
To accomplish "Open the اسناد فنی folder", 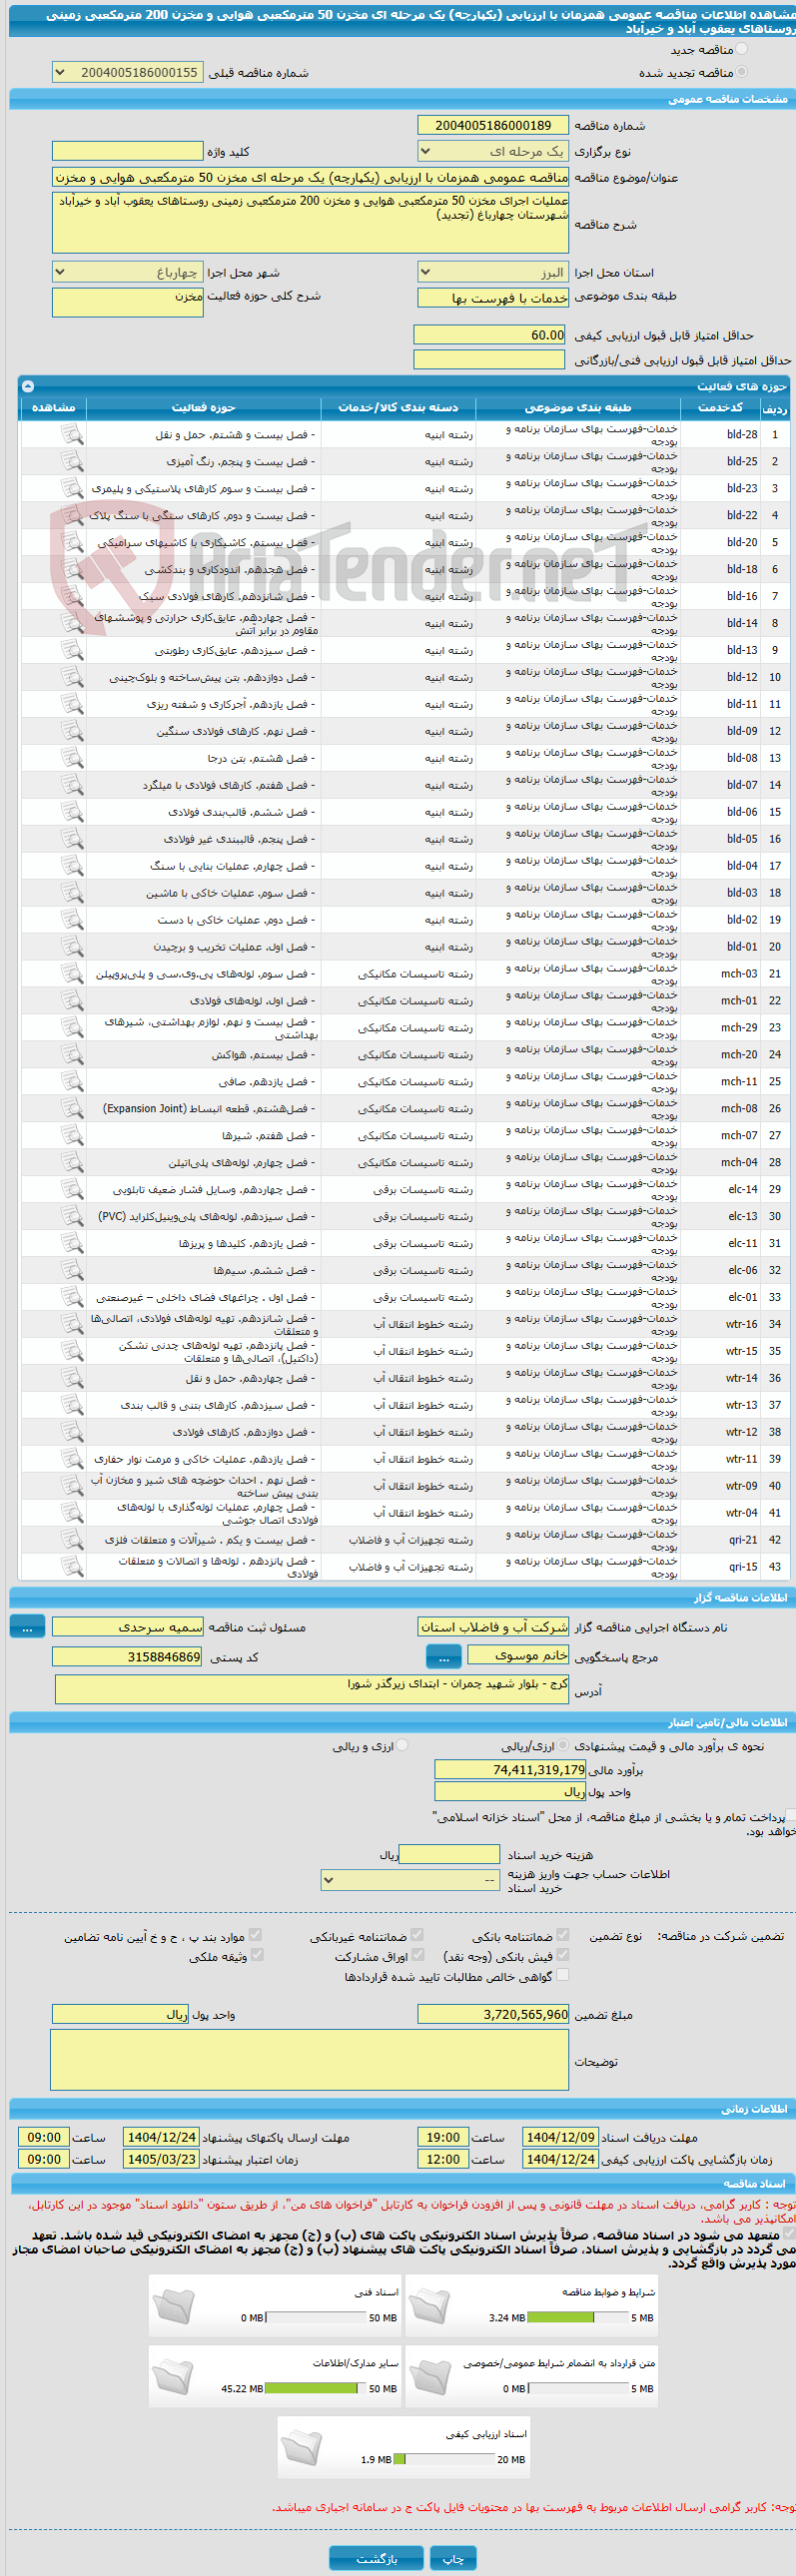I will [x=173, y=2307].
